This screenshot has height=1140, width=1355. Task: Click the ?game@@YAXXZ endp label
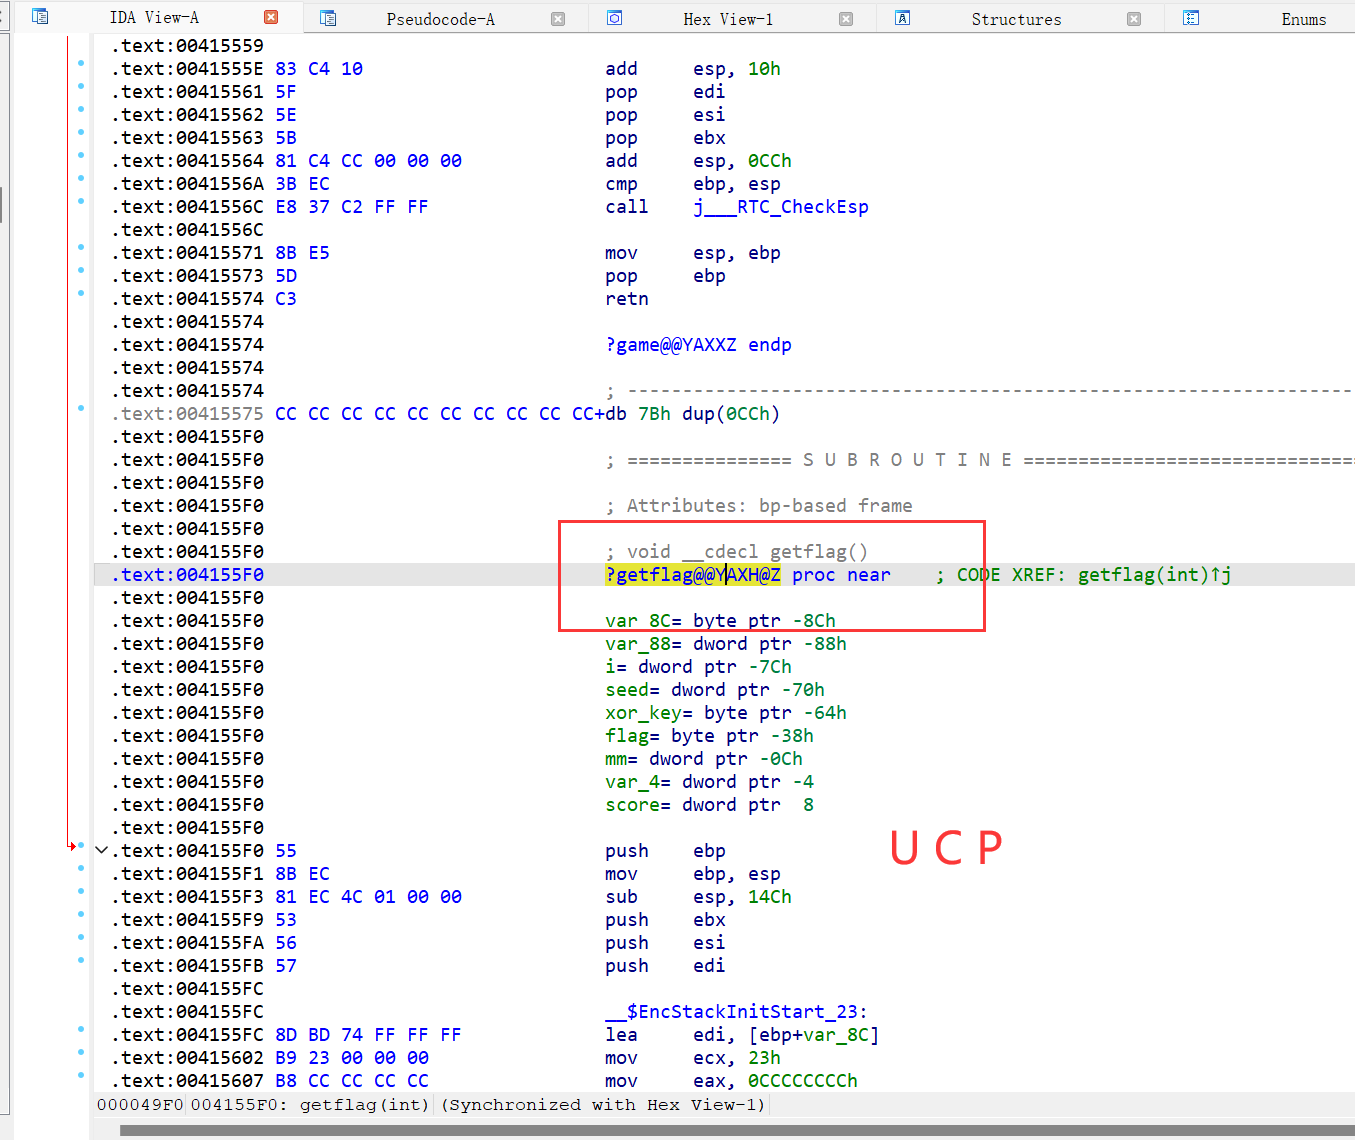click(698, 345)
